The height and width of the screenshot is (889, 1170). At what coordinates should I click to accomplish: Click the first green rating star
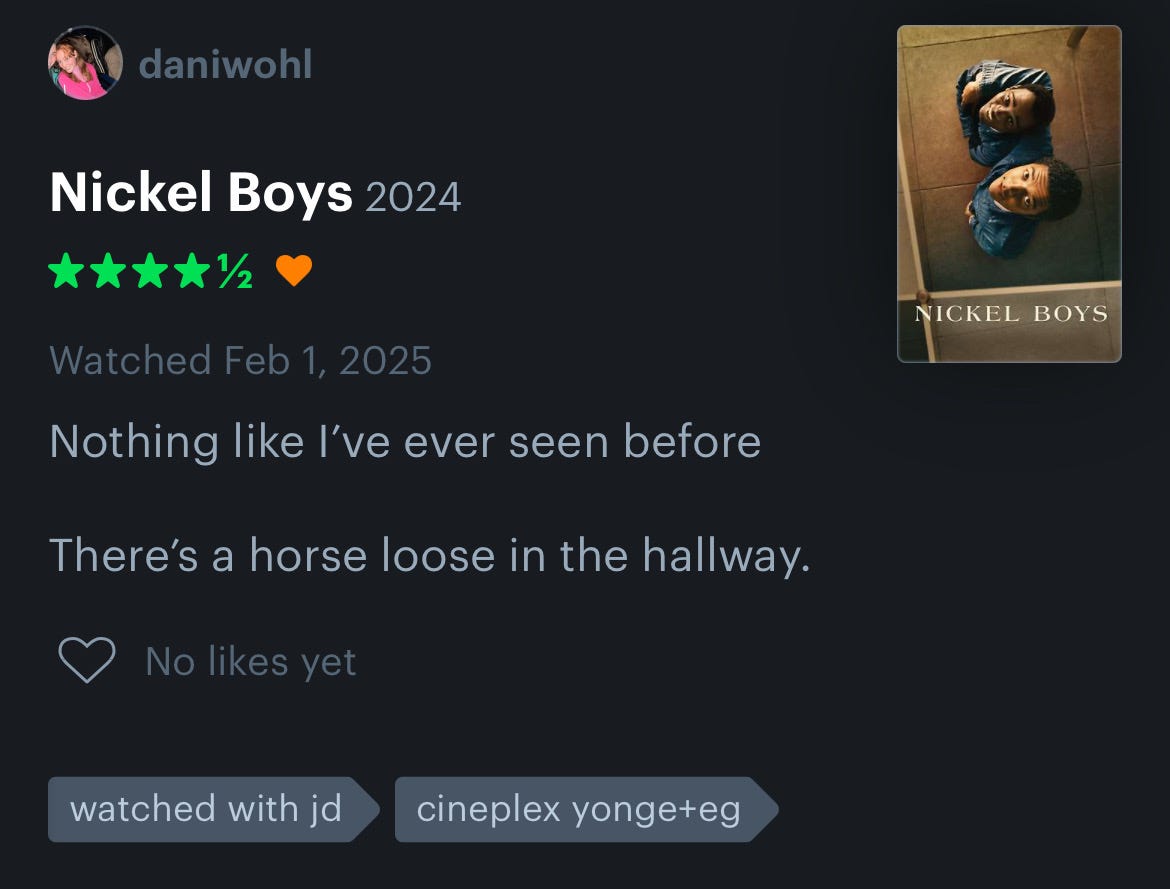(x=66, y=270)
